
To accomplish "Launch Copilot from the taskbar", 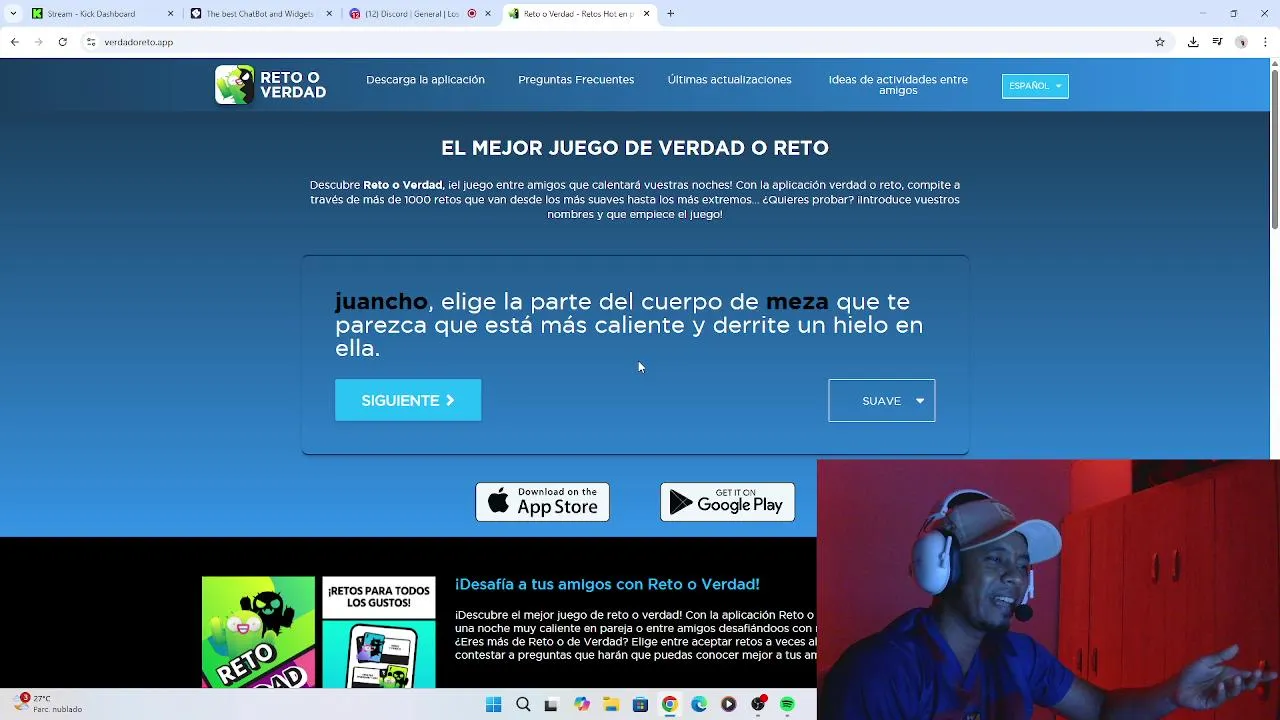I will pos(582,705).
